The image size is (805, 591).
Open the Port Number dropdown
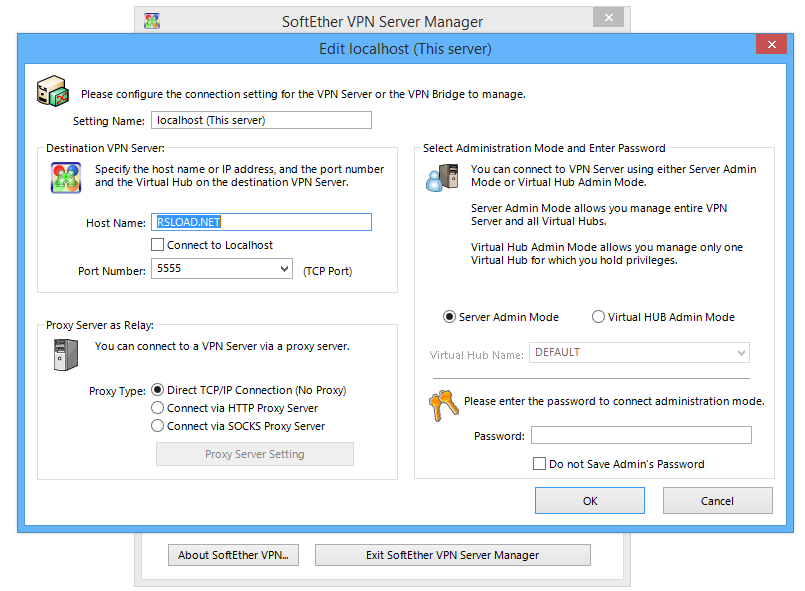tap(284, 269)
